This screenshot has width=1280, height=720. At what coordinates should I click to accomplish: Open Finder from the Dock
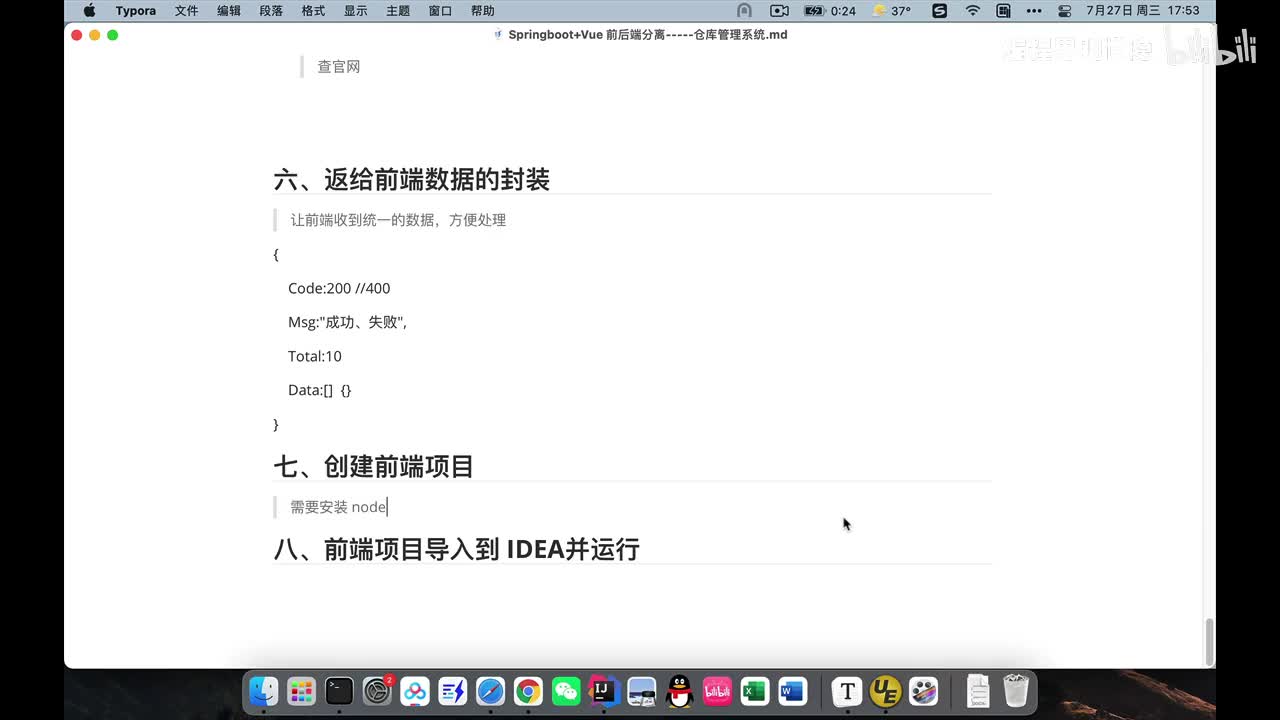(x=263, y=691)
